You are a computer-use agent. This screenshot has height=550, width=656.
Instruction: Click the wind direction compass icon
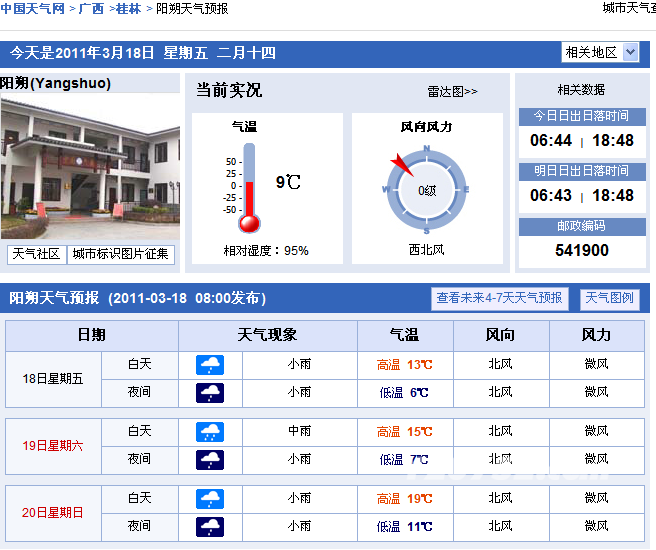click(x=426, y=189)
